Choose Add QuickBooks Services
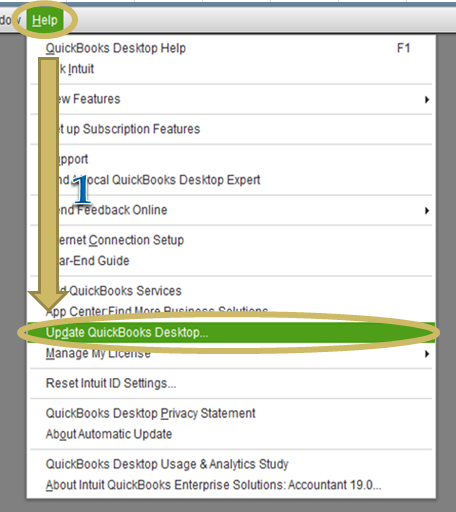 pyautogui.click(x=231, y=291)
